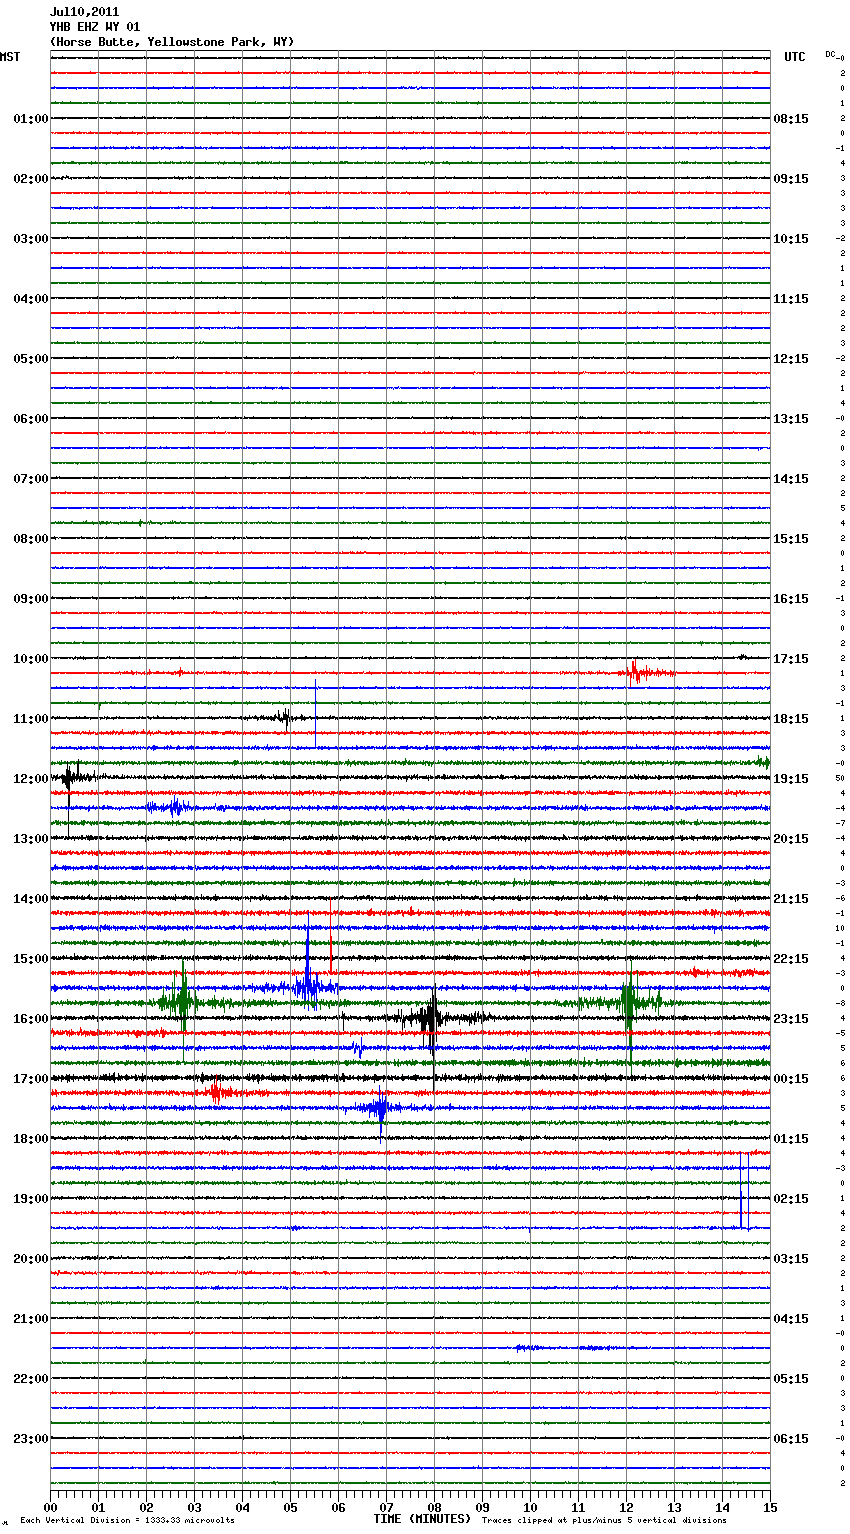This screenshot has width=850, height=1534.
Task: Click the 01:15 UTC time label
Action: tap(791, 1139)
